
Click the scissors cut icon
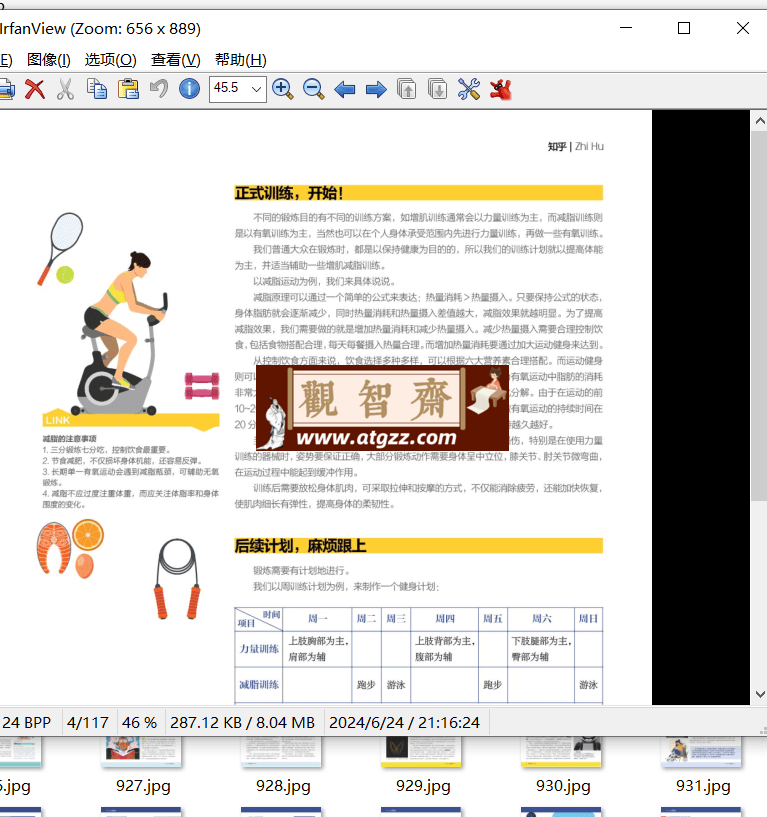65,89
